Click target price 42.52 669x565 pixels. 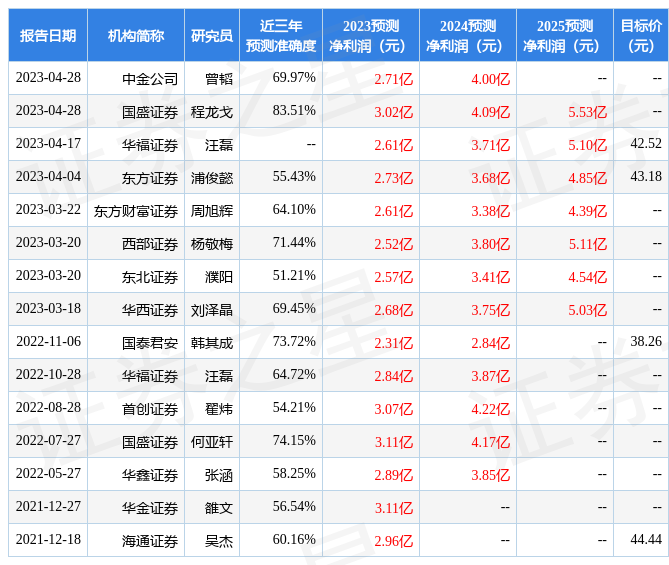(x=646, y=143)
